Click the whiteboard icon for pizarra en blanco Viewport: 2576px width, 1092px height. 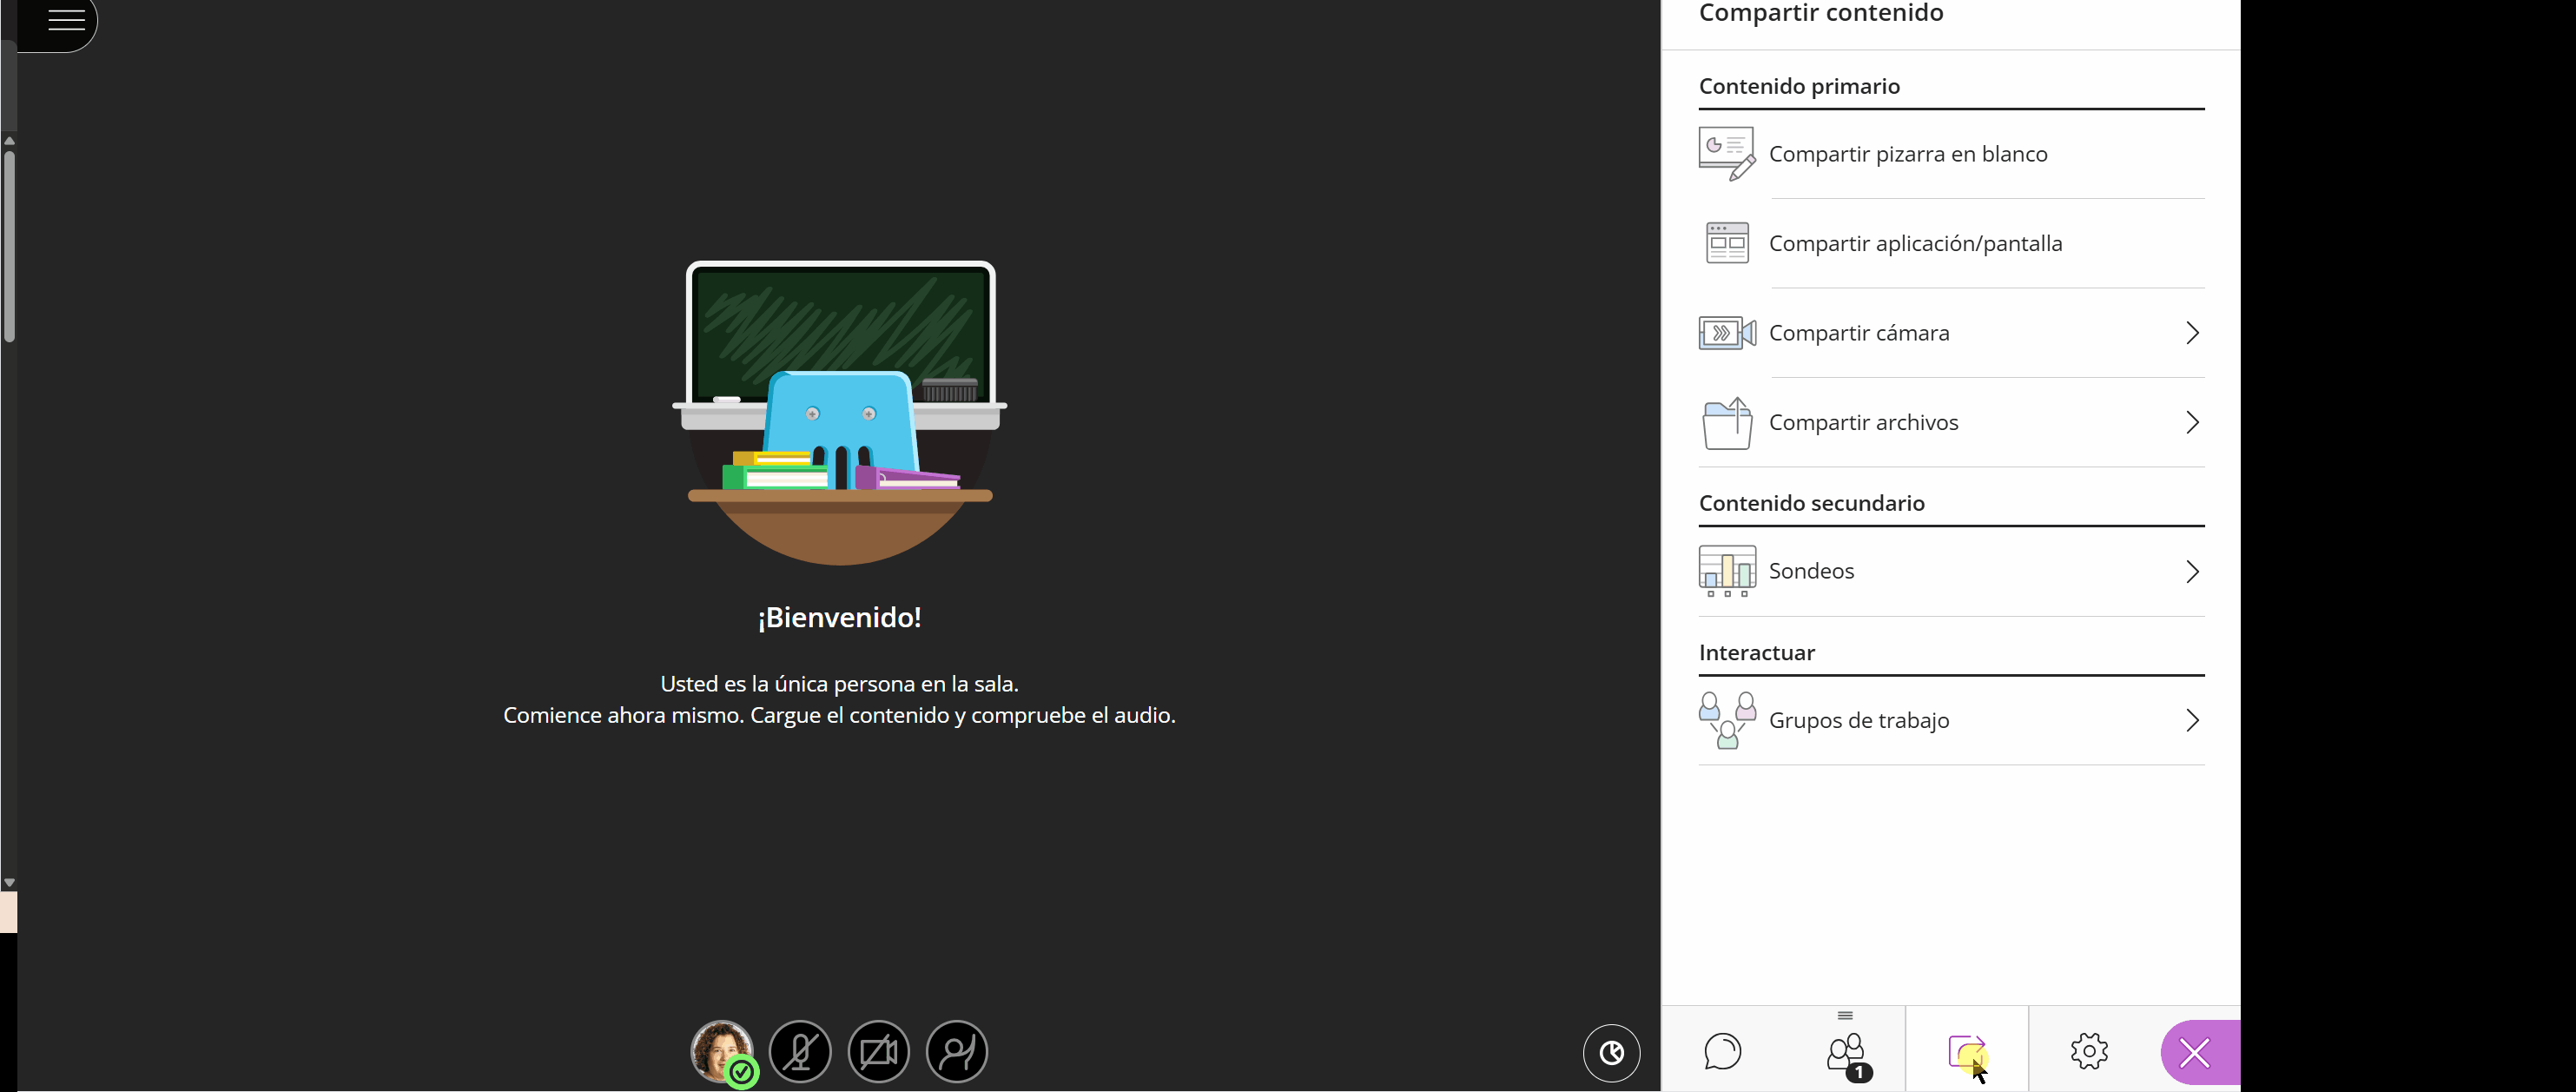click(x=1727, y=154)
